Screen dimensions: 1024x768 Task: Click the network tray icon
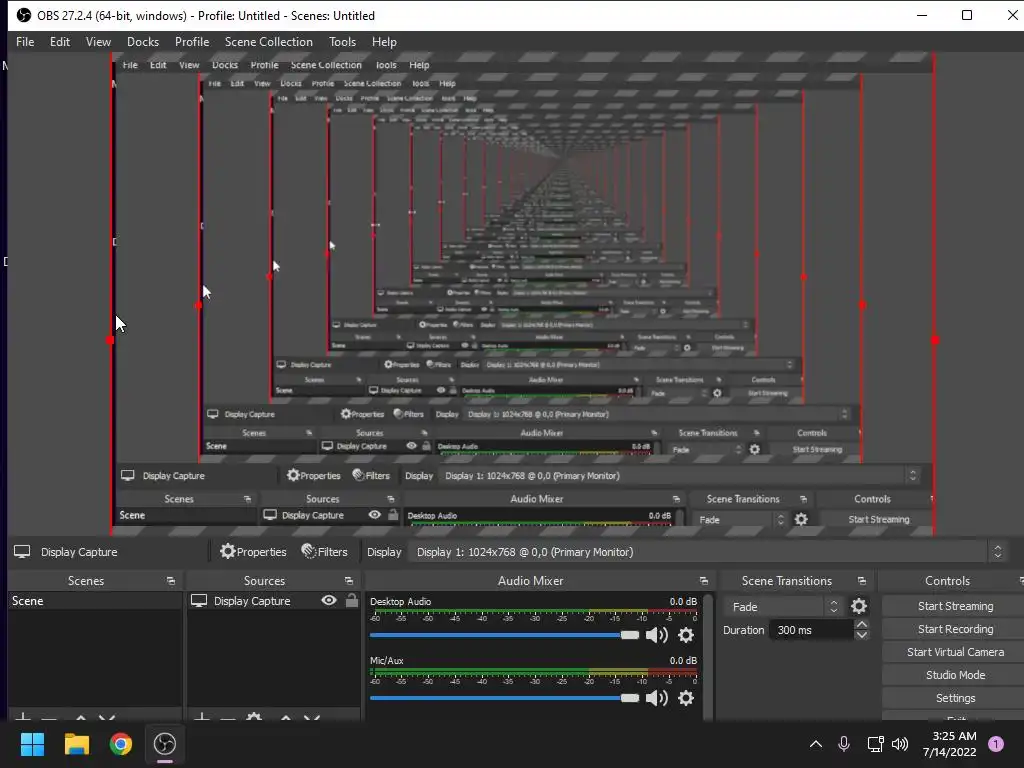tap(875, 744)
